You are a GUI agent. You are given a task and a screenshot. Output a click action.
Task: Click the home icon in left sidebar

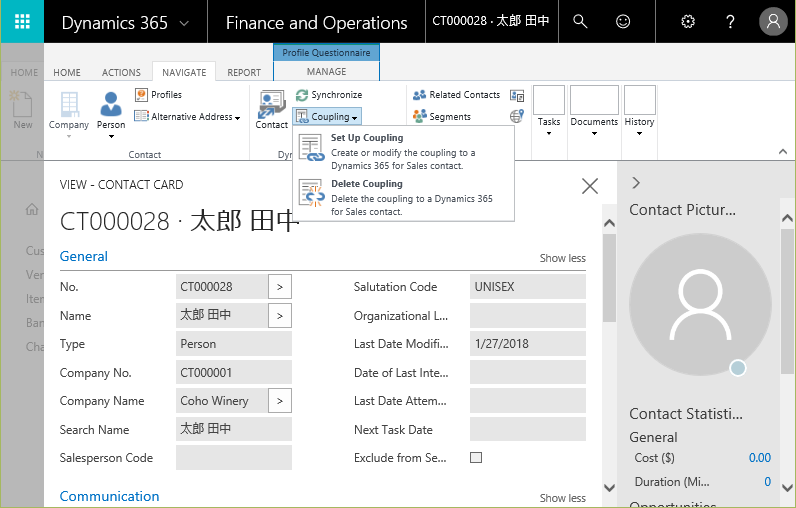coord(32,209)
